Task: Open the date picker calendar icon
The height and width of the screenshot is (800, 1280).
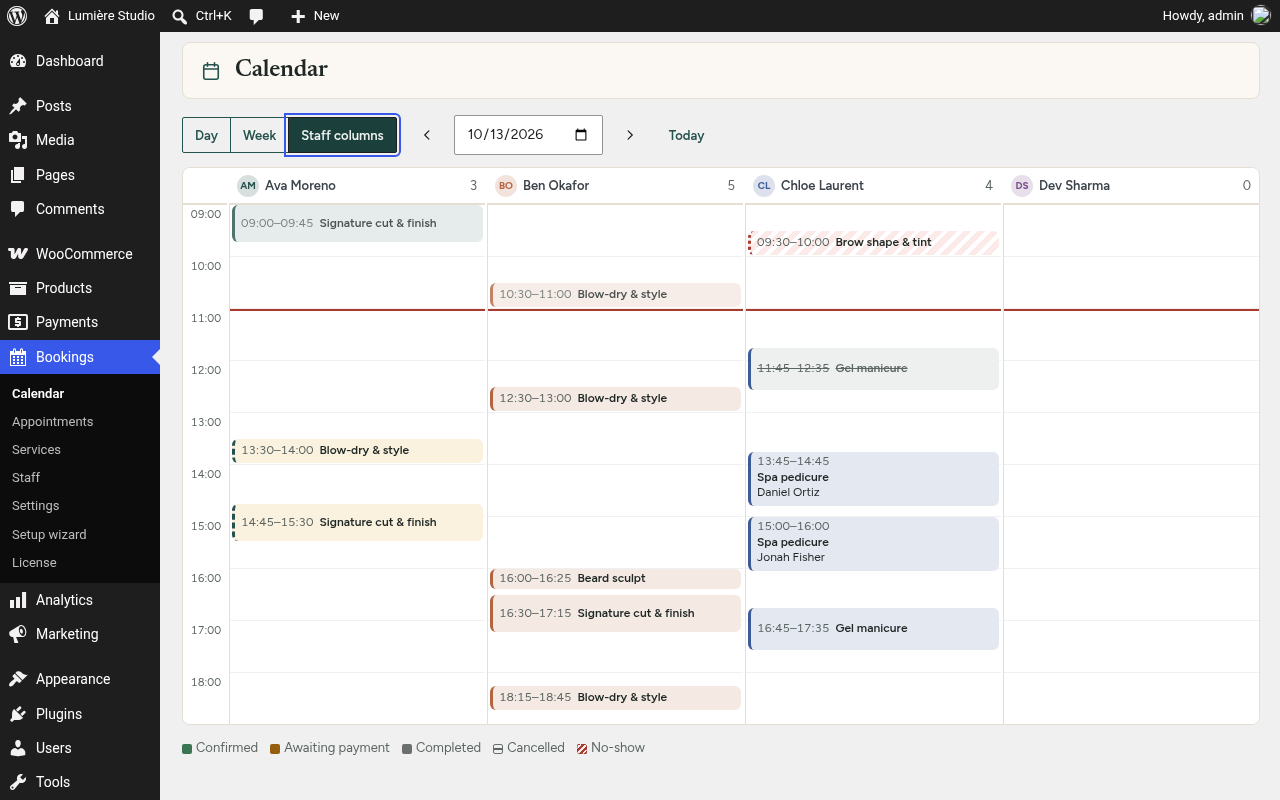Action: pyautogui.click(x=581, y=135)
